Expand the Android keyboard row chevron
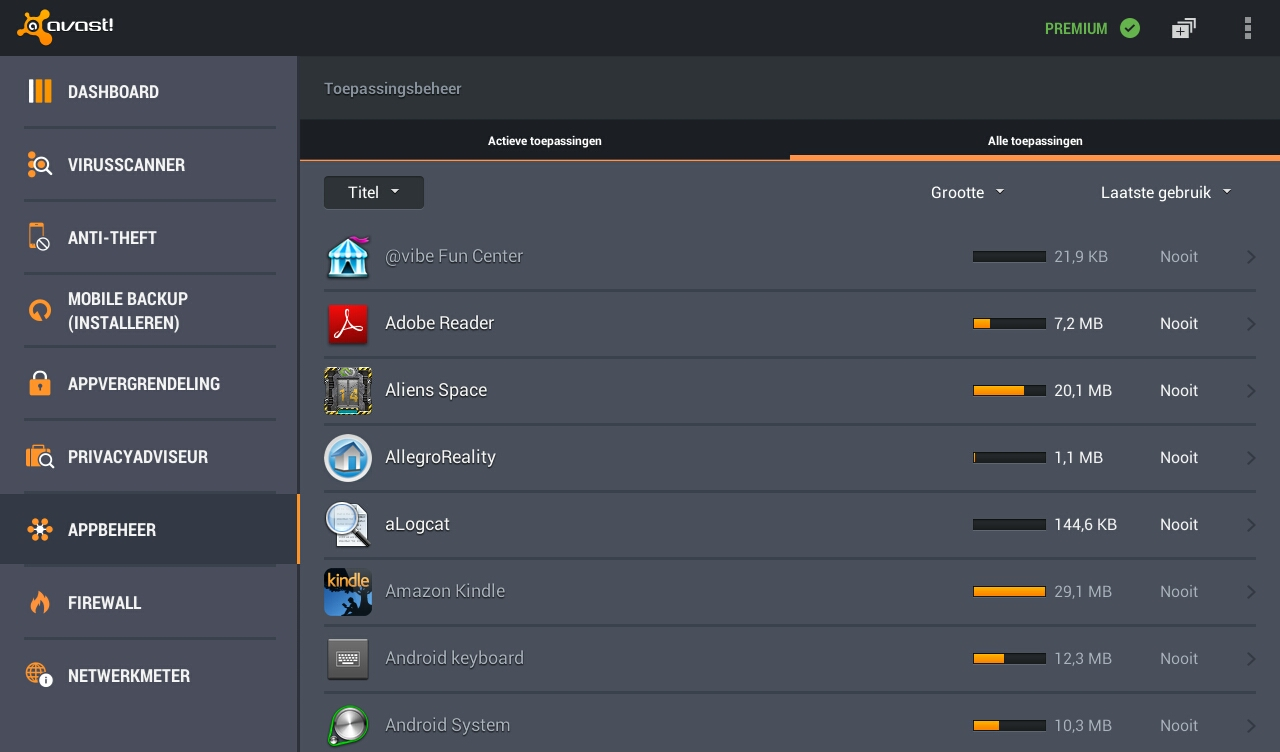 pos(1251,659)
